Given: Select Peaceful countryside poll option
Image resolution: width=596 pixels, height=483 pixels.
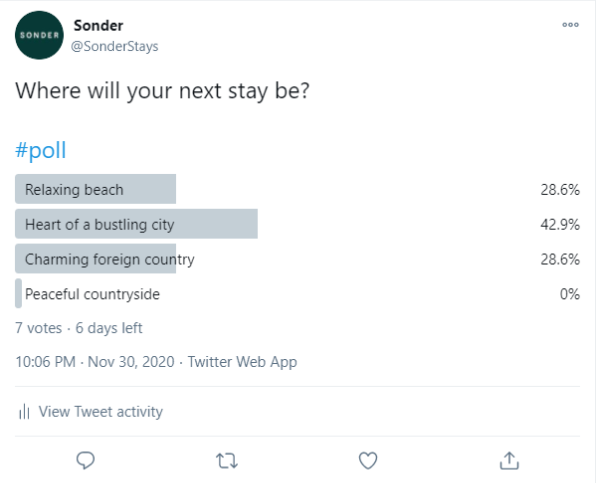Looking at the screenshot, I should 297,294.
